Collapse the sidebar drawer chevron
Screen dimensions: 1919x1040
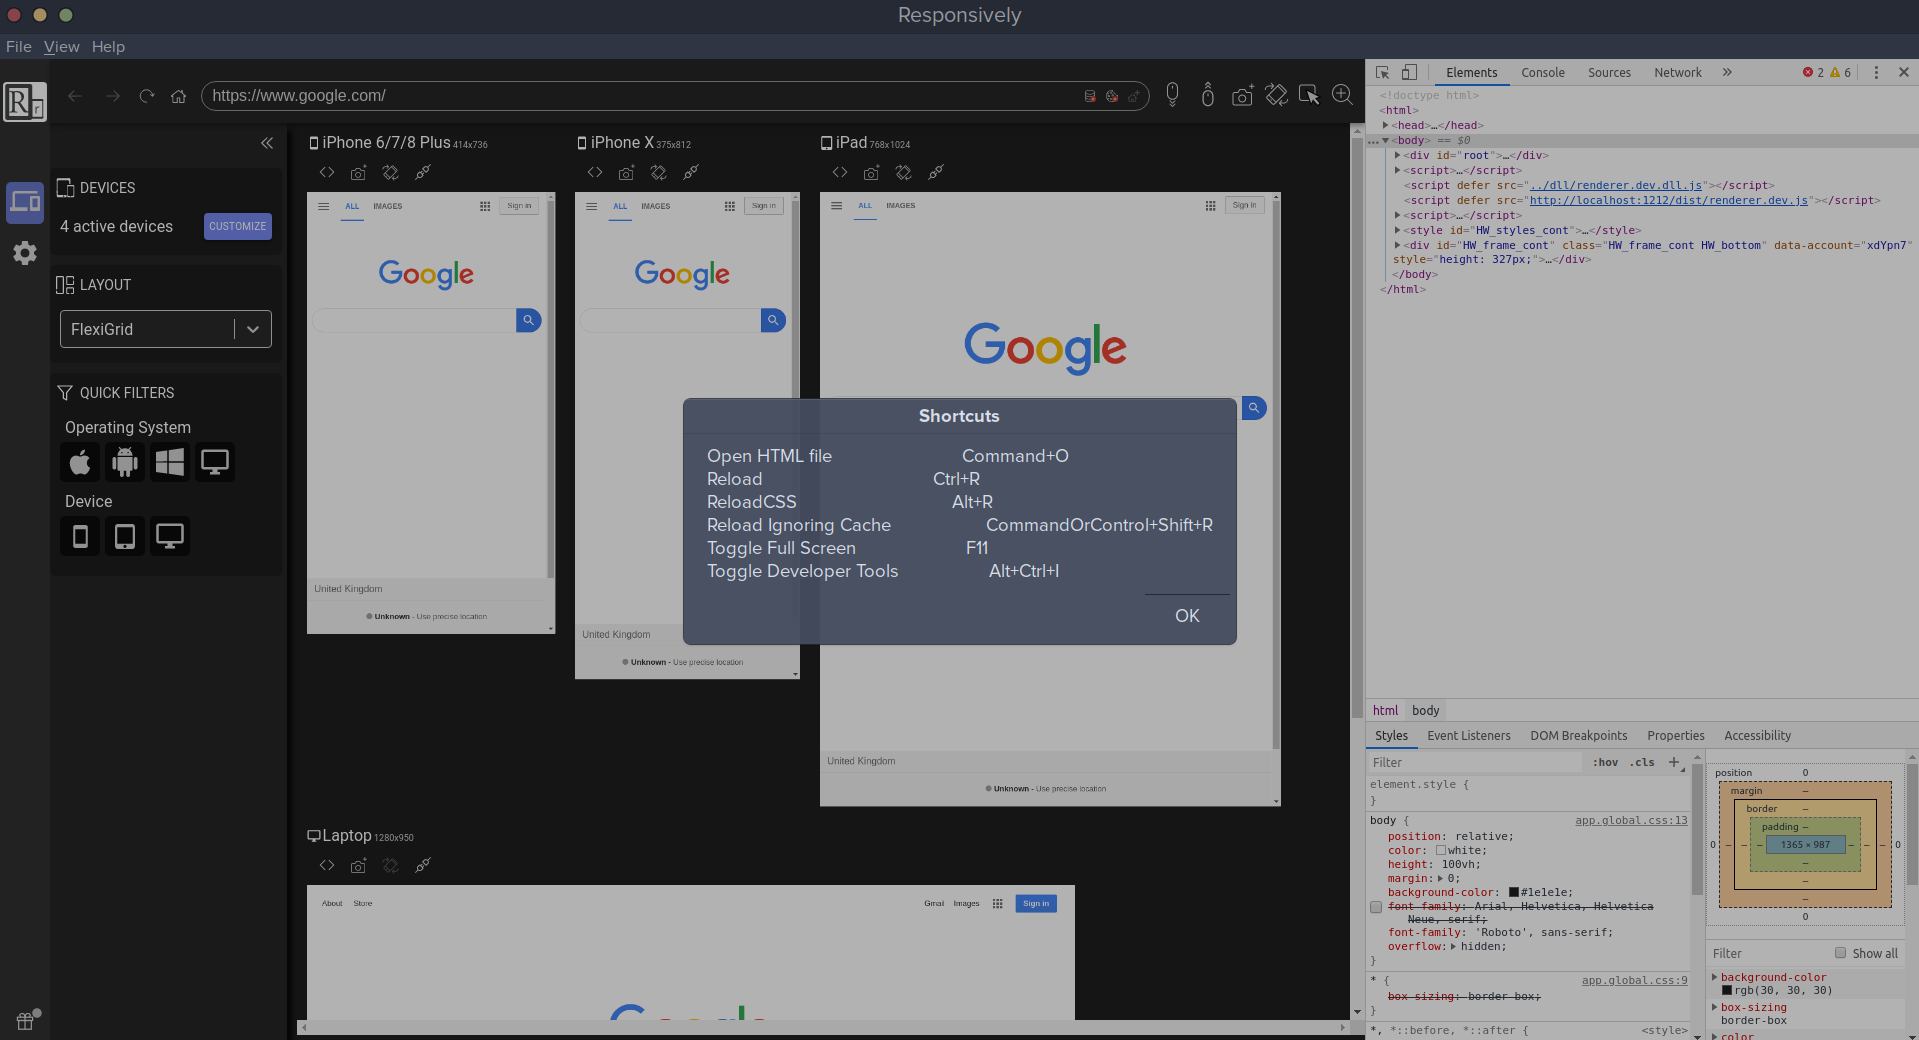[267, 143]
